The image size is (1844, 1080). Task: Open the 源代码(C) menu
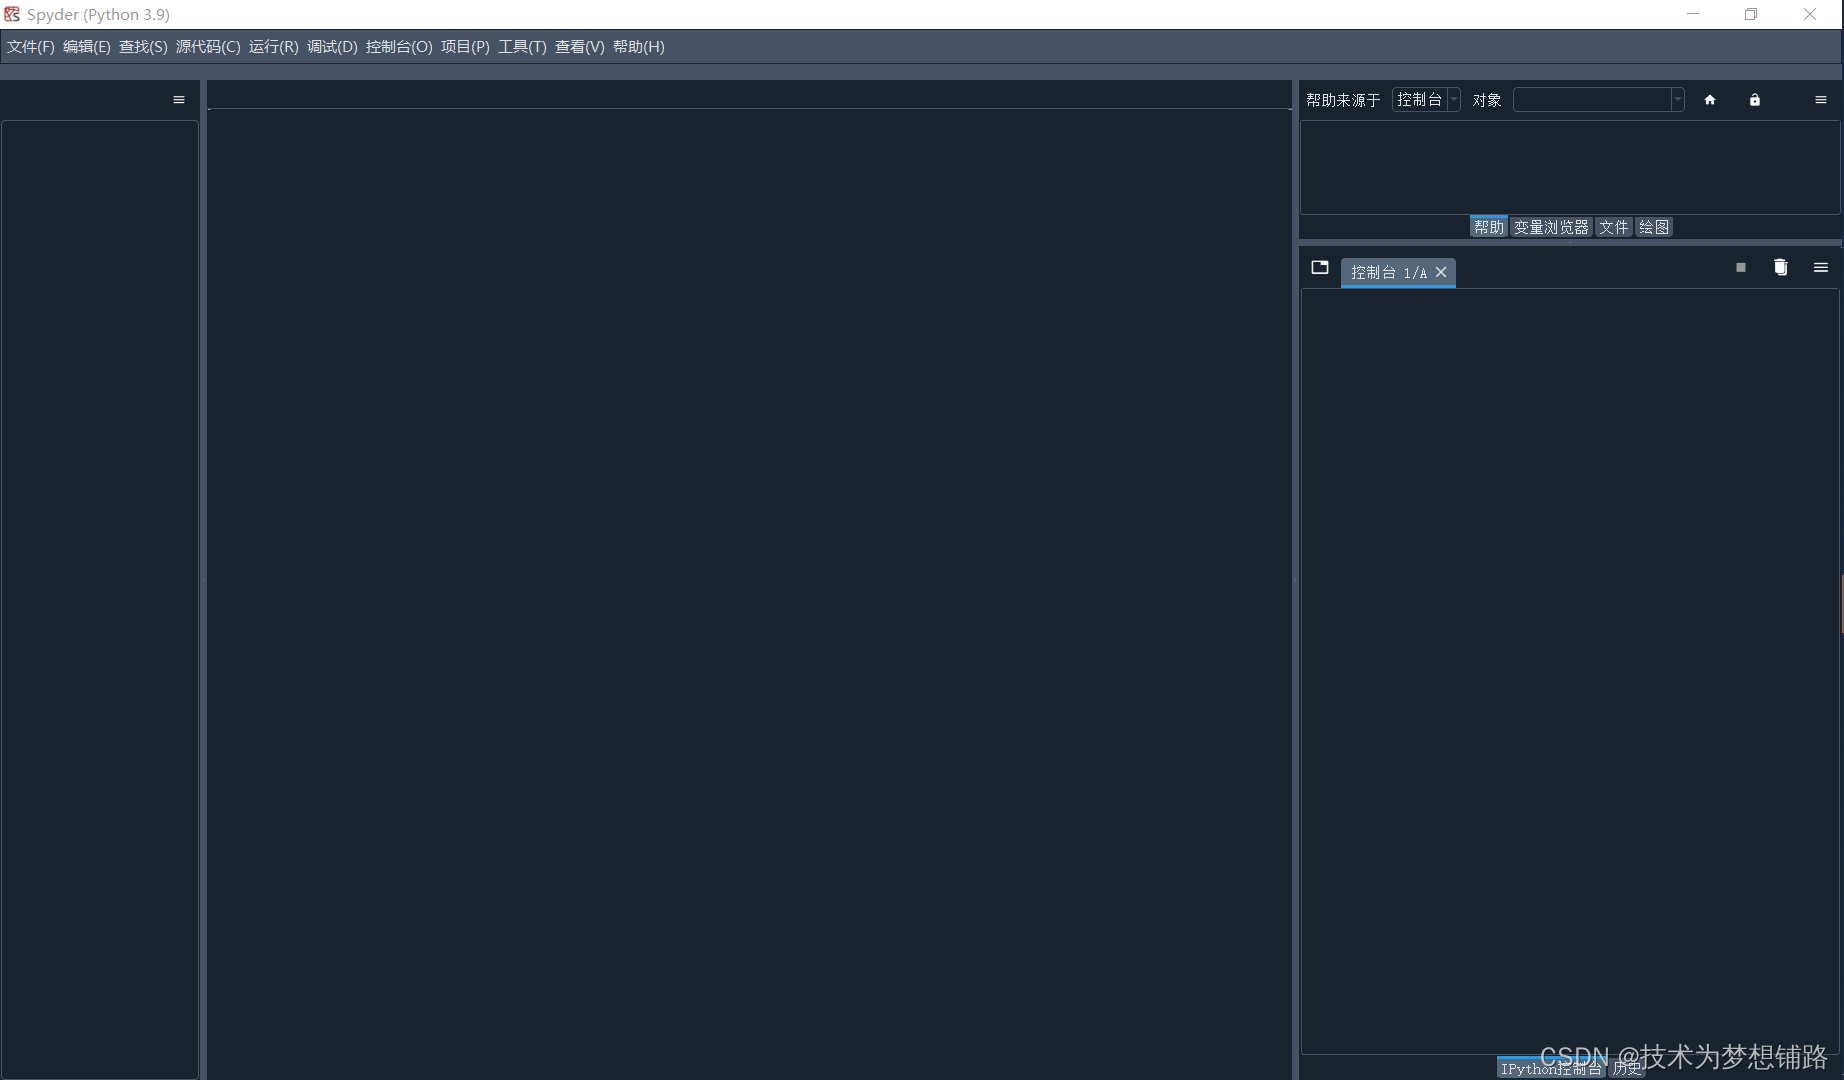pos(208,47)
